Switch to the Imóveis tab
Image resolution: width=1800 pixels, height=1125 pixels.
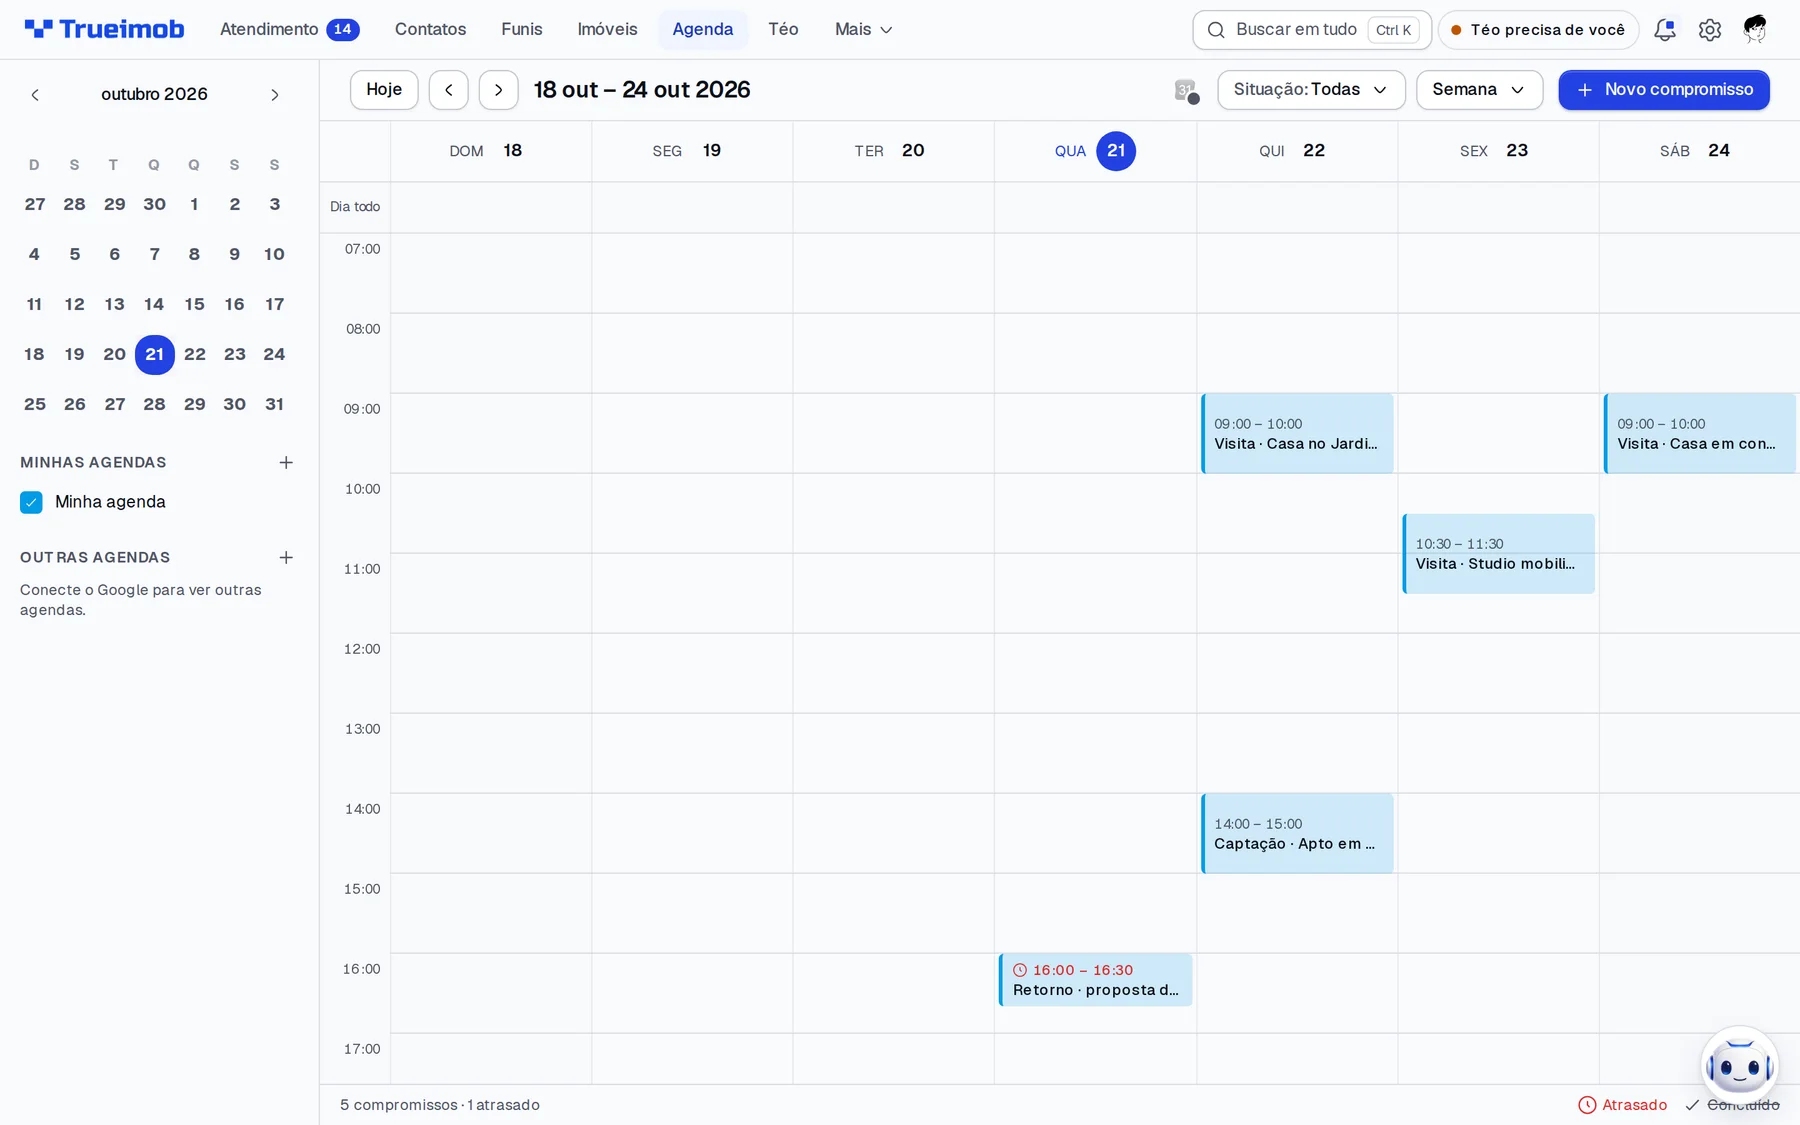(607, 30)
